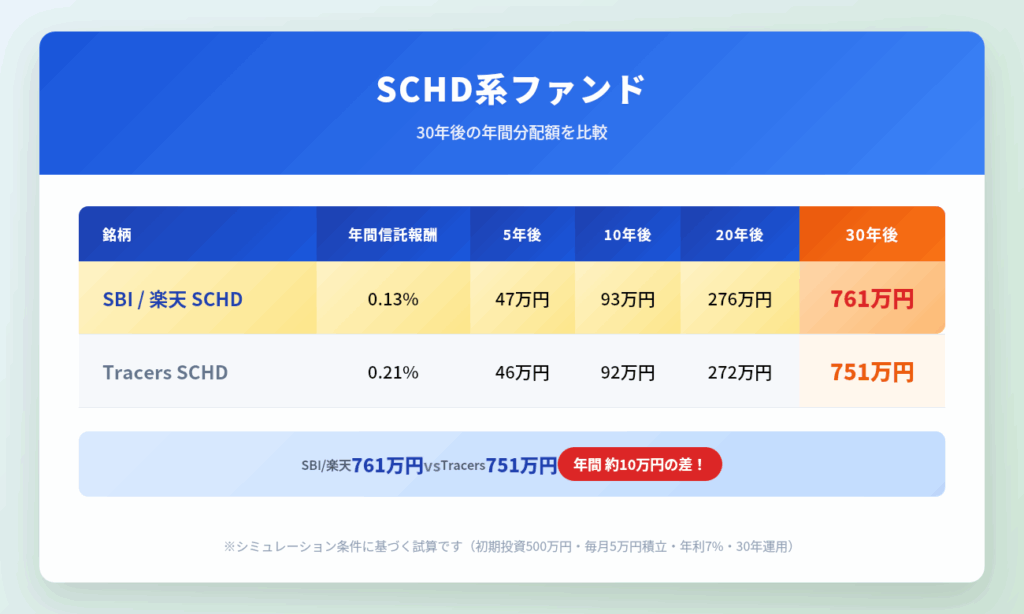The width and height of the screenshot is (1024, 614).
Task: Click the 10年後 column header
Action: click(627, 235)
